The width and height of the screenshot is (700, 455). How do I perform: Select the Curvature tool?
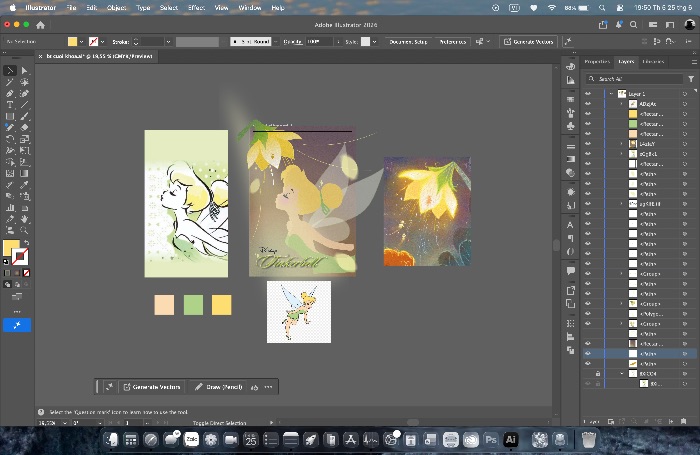coord(24,93)
